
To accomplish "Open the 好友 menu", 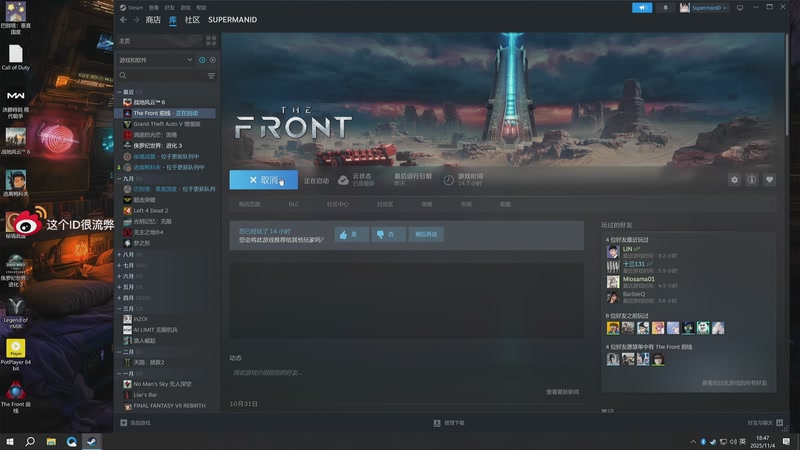I will point(169,8).
